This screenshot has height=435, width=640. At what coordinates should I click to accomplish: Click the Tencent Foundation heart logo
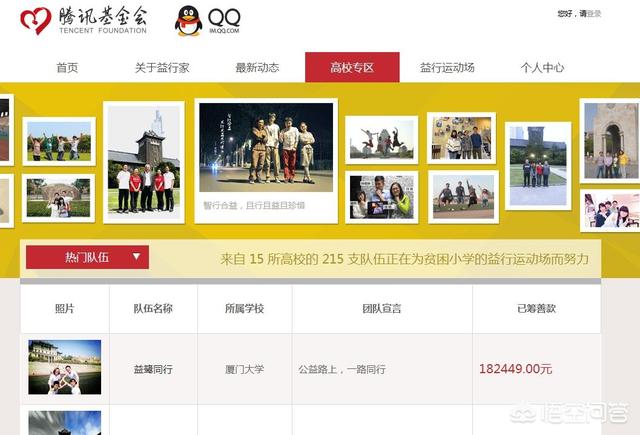pyautogui.click(x=36, y=20)
